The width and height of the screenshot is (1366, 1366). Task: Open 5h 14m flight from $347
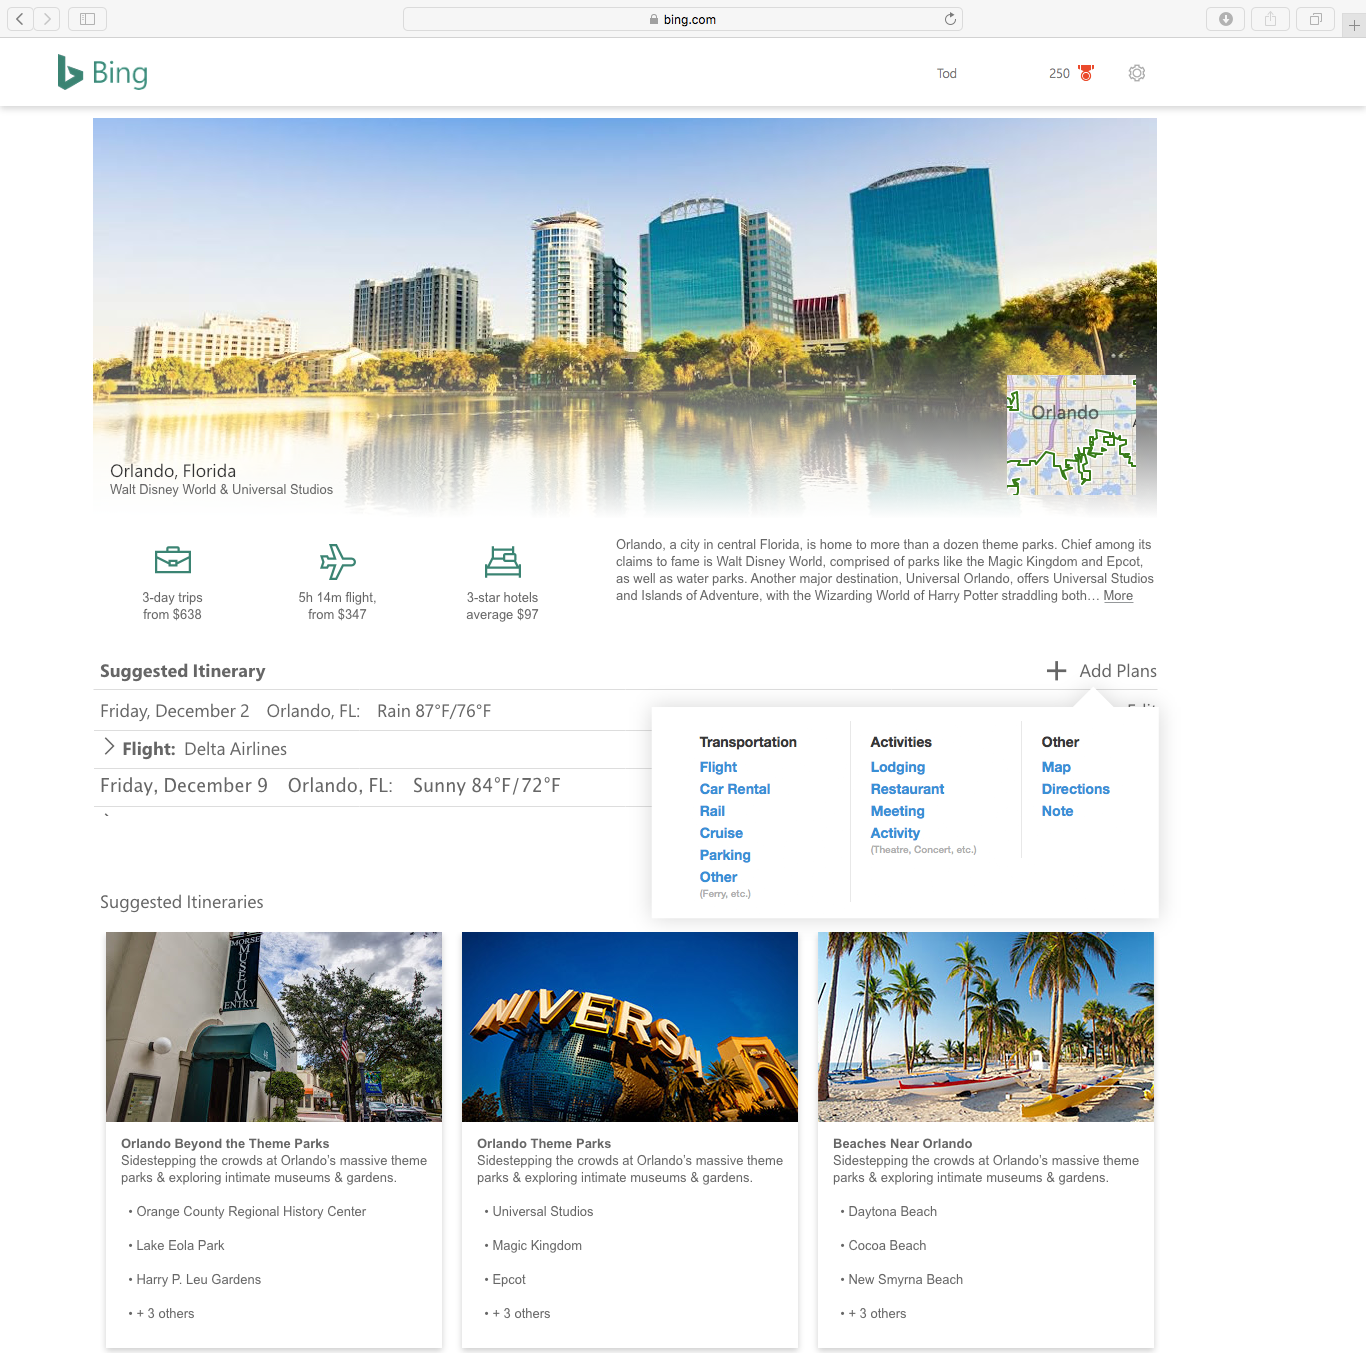pyautogui.click(x=337, y=606)
